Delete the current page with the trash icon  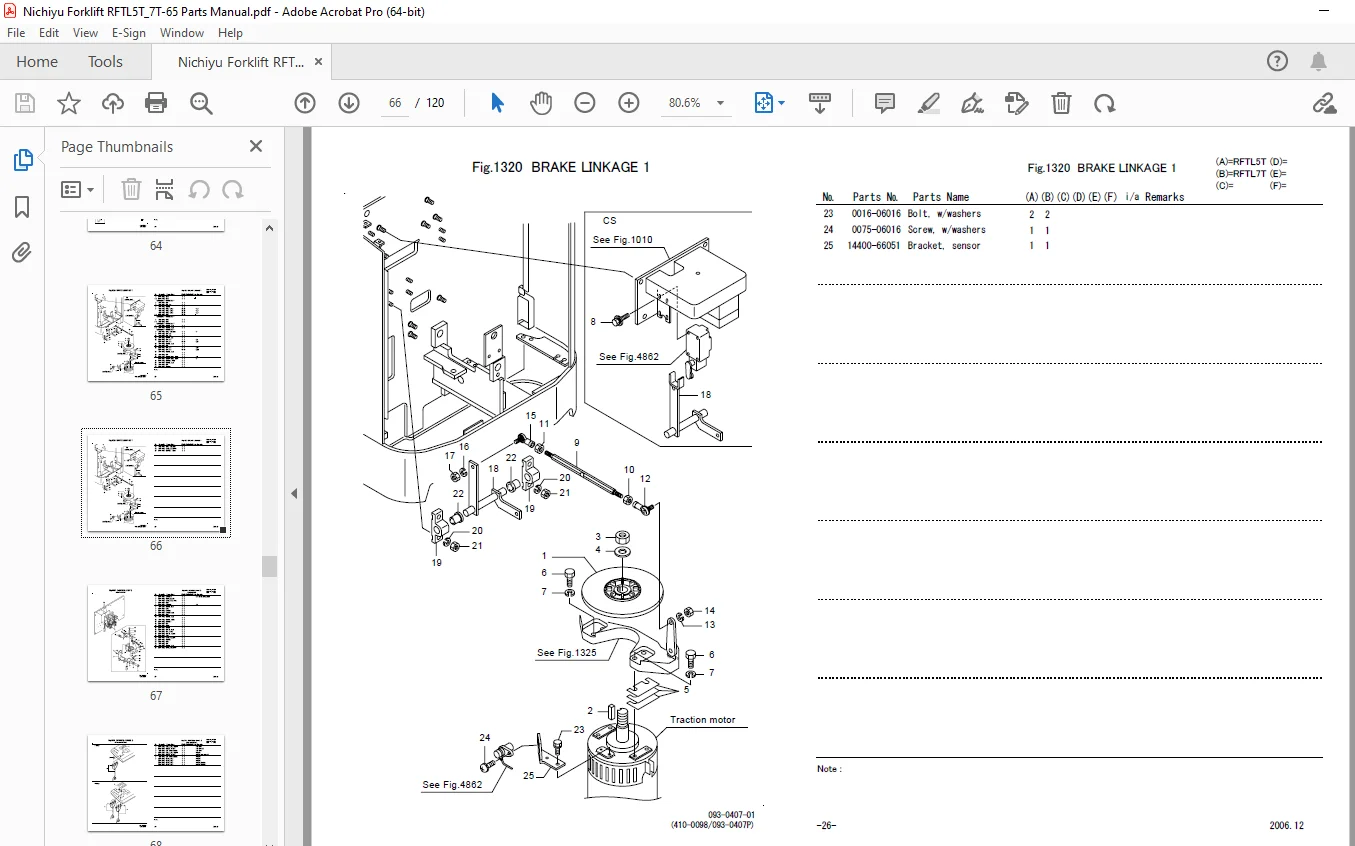tap(1061, 103)
